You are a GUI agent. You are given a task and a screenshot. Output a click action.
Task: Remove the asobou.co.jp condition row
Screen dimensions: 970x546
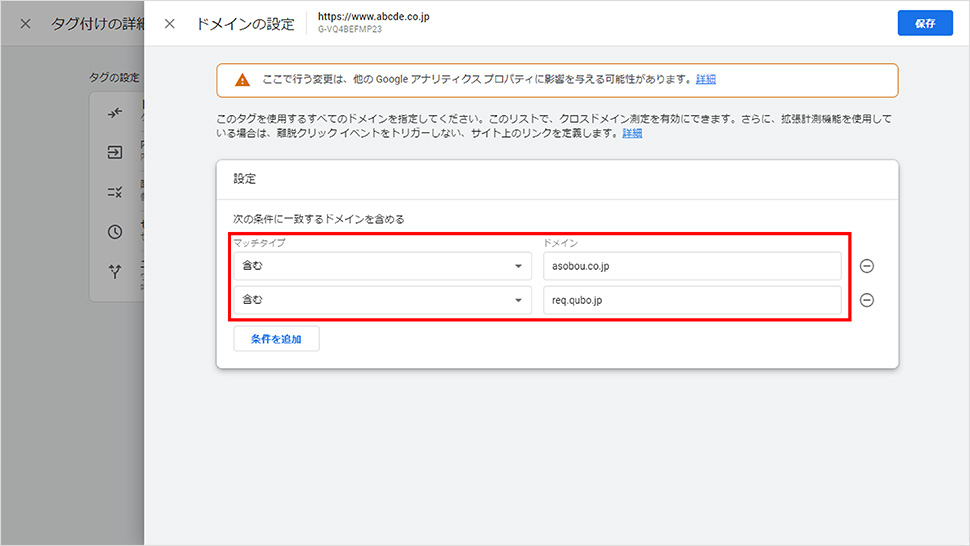click(x=867, y=266)
